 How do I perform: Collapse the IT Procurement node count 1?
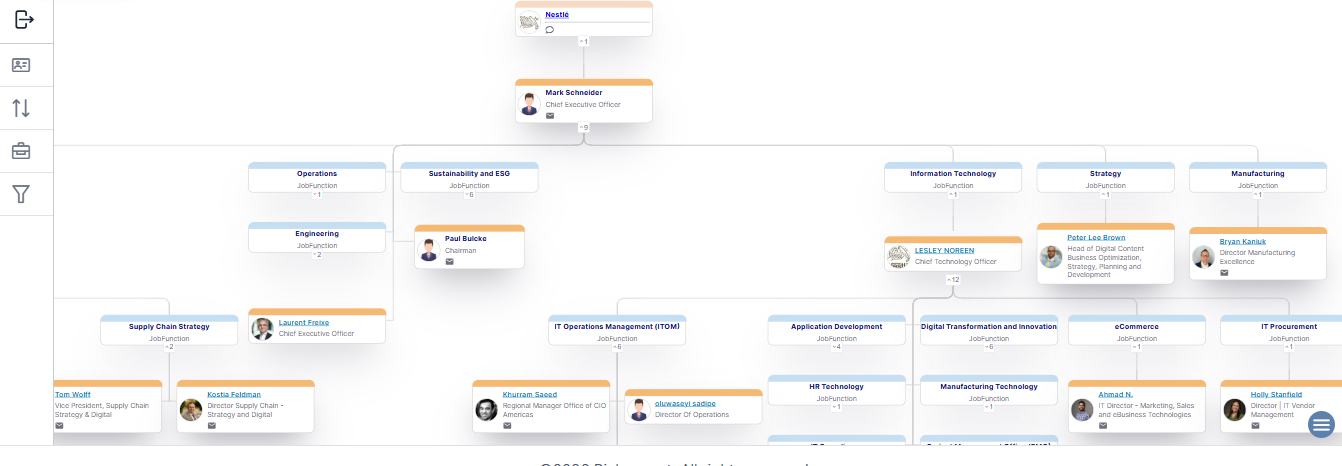click(1289, 347)
